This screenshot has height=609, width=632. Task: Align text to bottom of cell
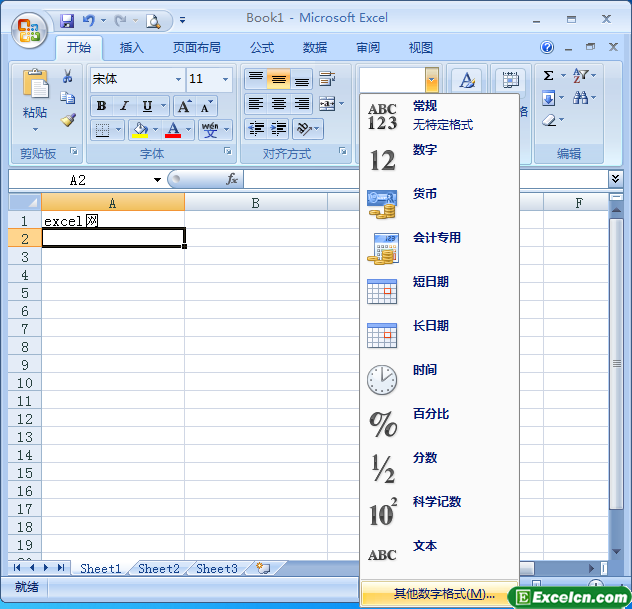click(301, 79)
